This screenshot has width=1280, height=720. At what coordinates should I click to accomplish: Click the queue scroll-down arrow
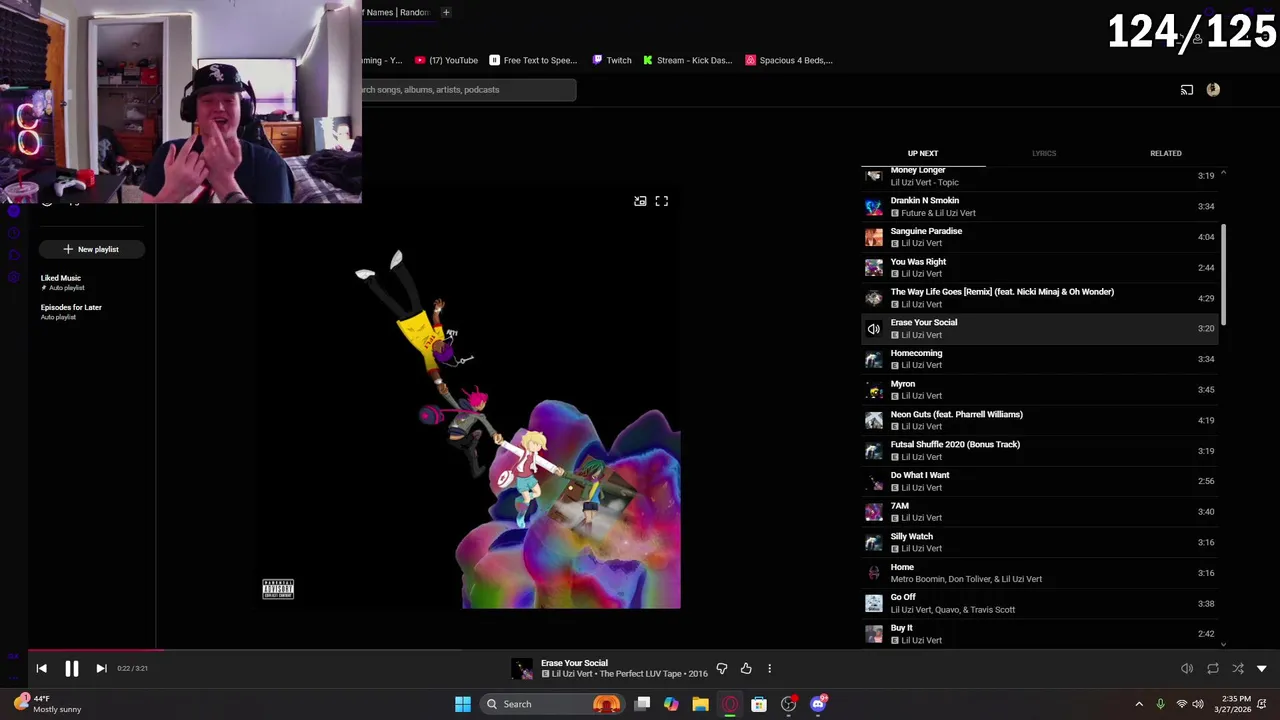tap(1223, 644)
